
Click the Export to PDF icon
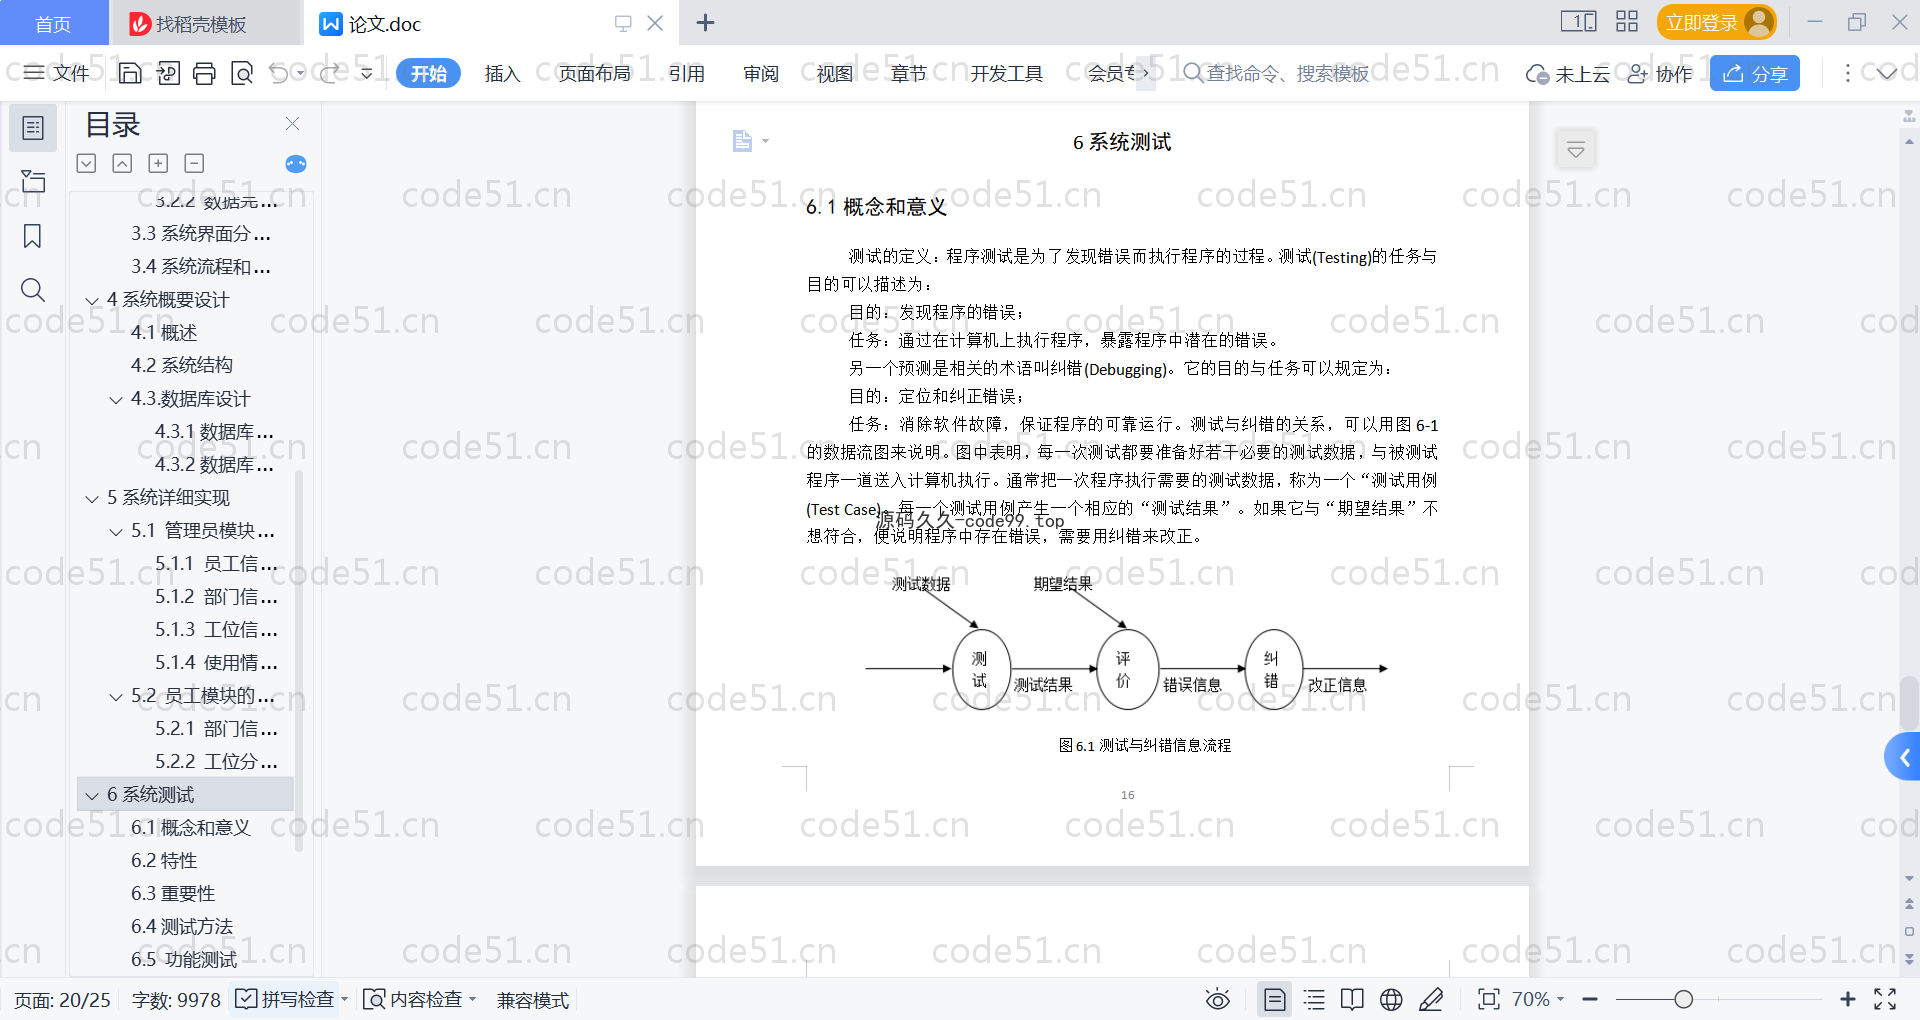click(x=168, y=73)
